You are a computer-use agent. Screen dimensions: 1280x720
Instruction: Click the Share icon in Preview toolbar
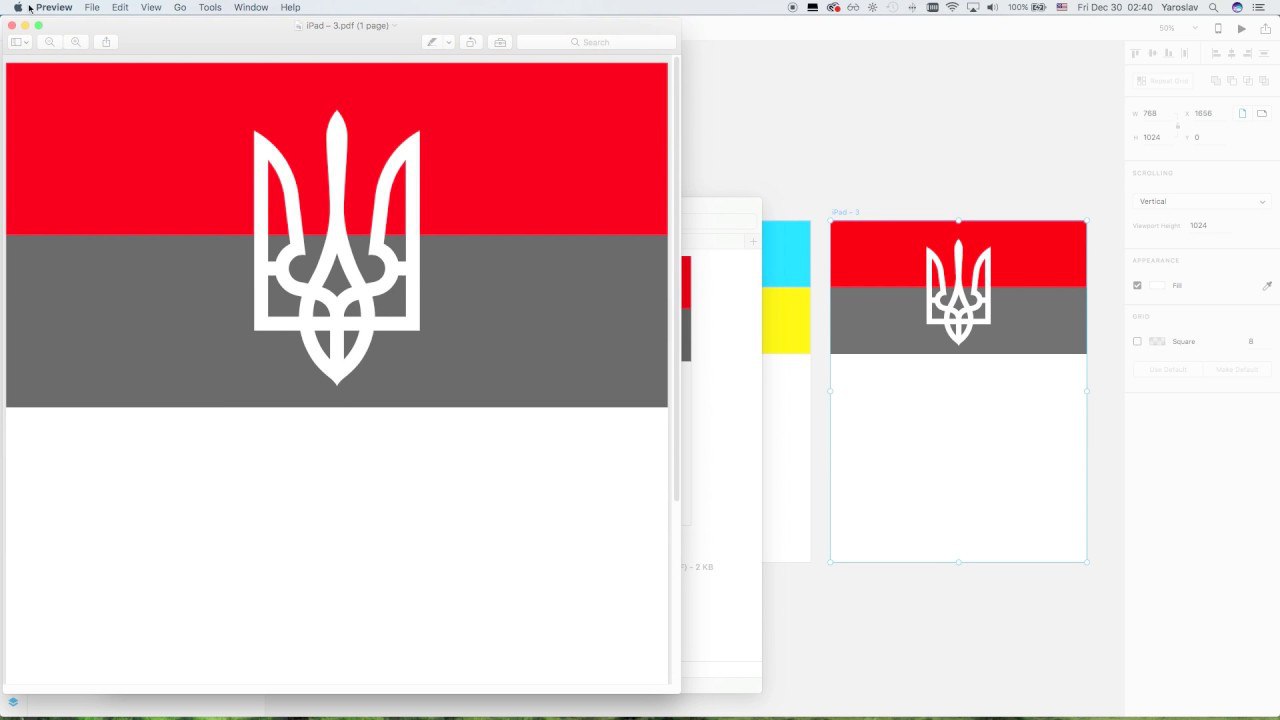click(x=106, y=42)
